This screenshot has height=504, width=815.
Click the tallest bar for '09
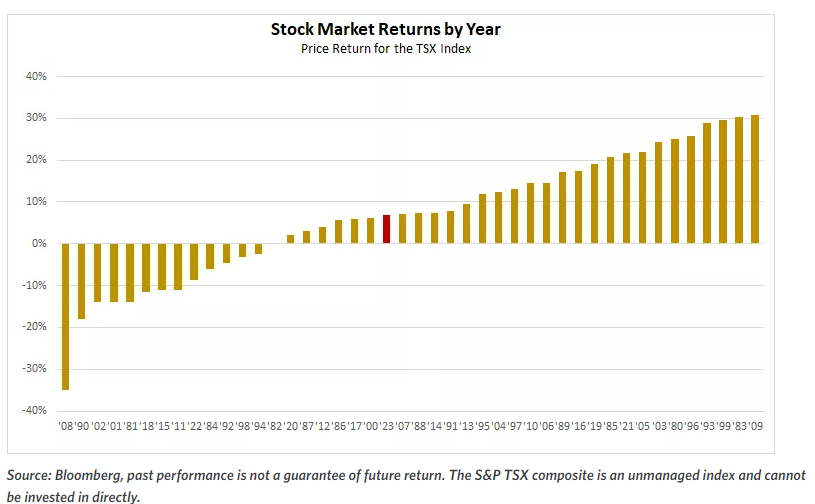(755, 179)
